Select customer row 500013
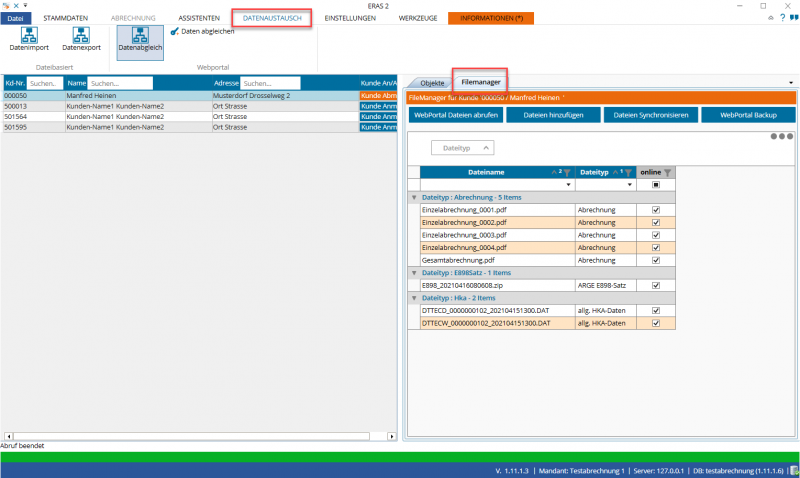Viewport: 800px width, 478px height. (x=200, y=106)
